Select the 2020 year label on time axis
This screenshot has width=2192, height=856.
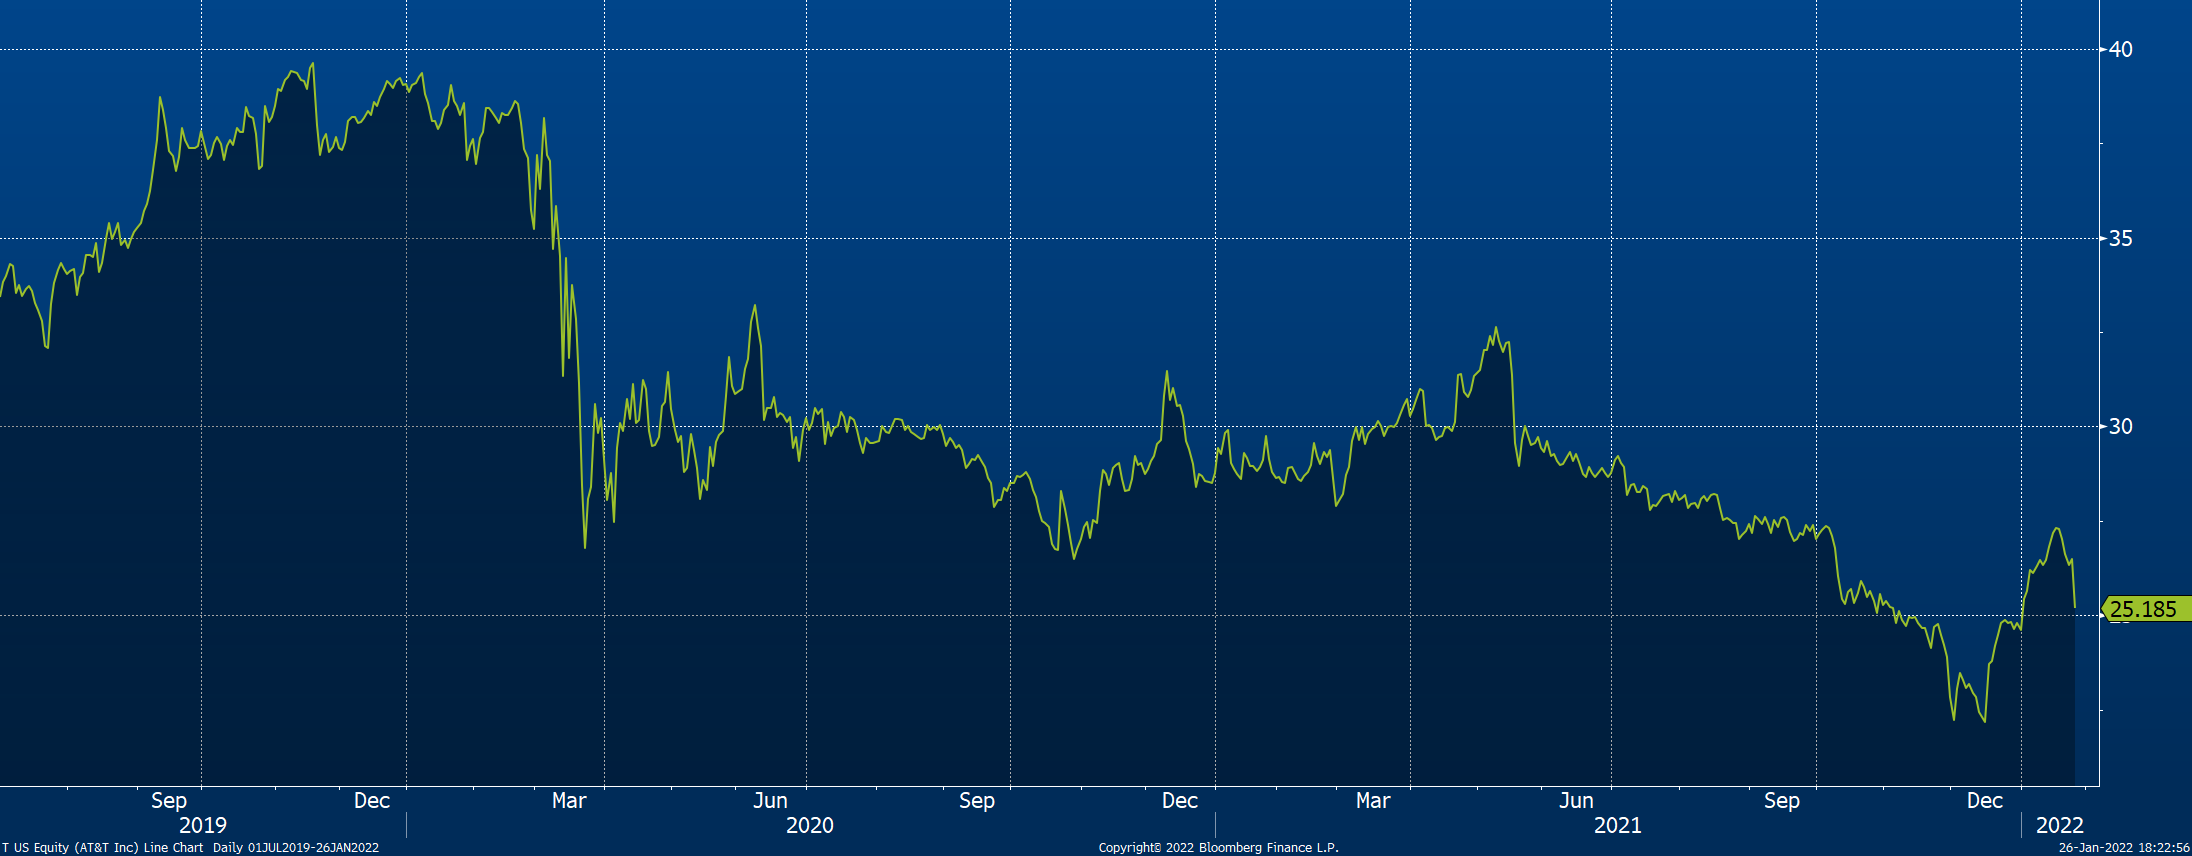click(809, 825)
